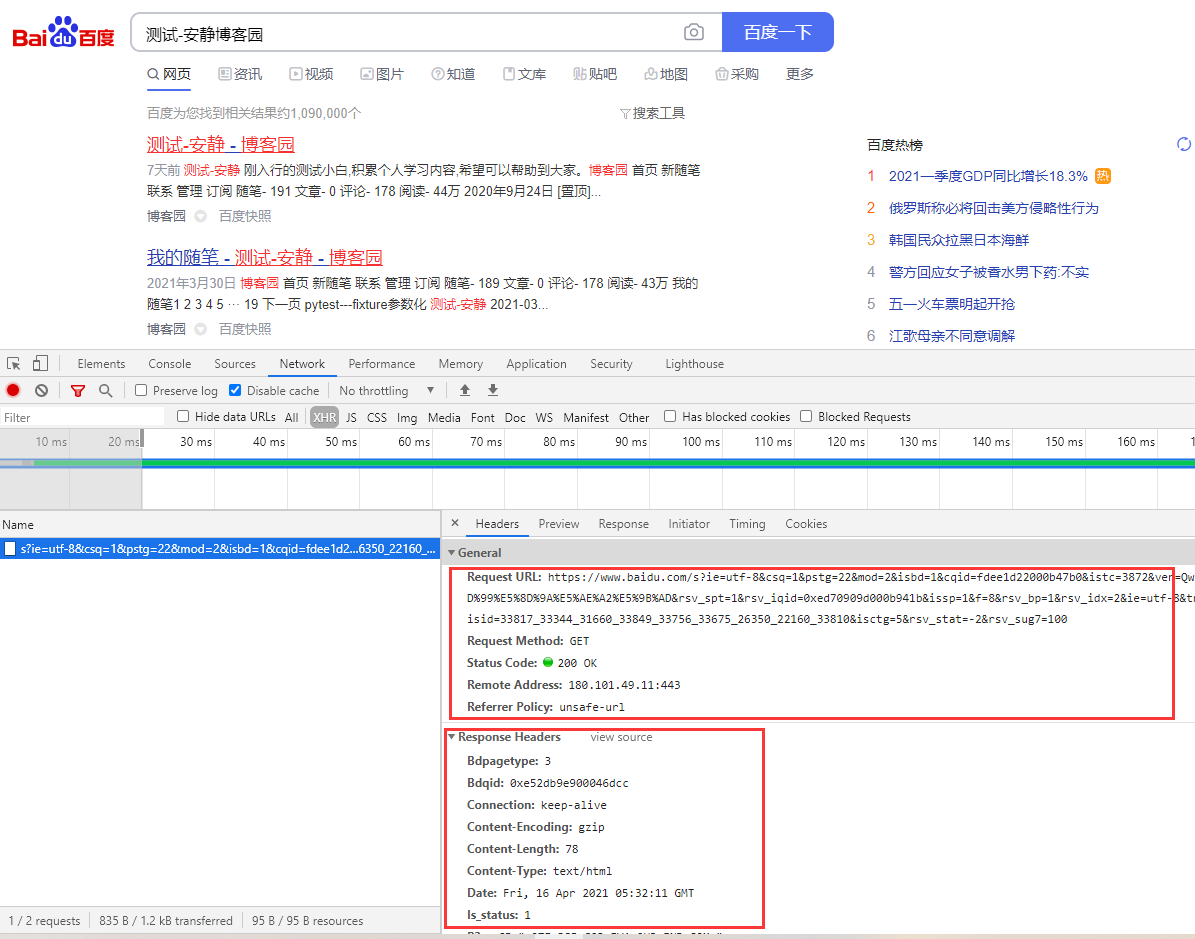Open the request Preview tab

point(559,524)
